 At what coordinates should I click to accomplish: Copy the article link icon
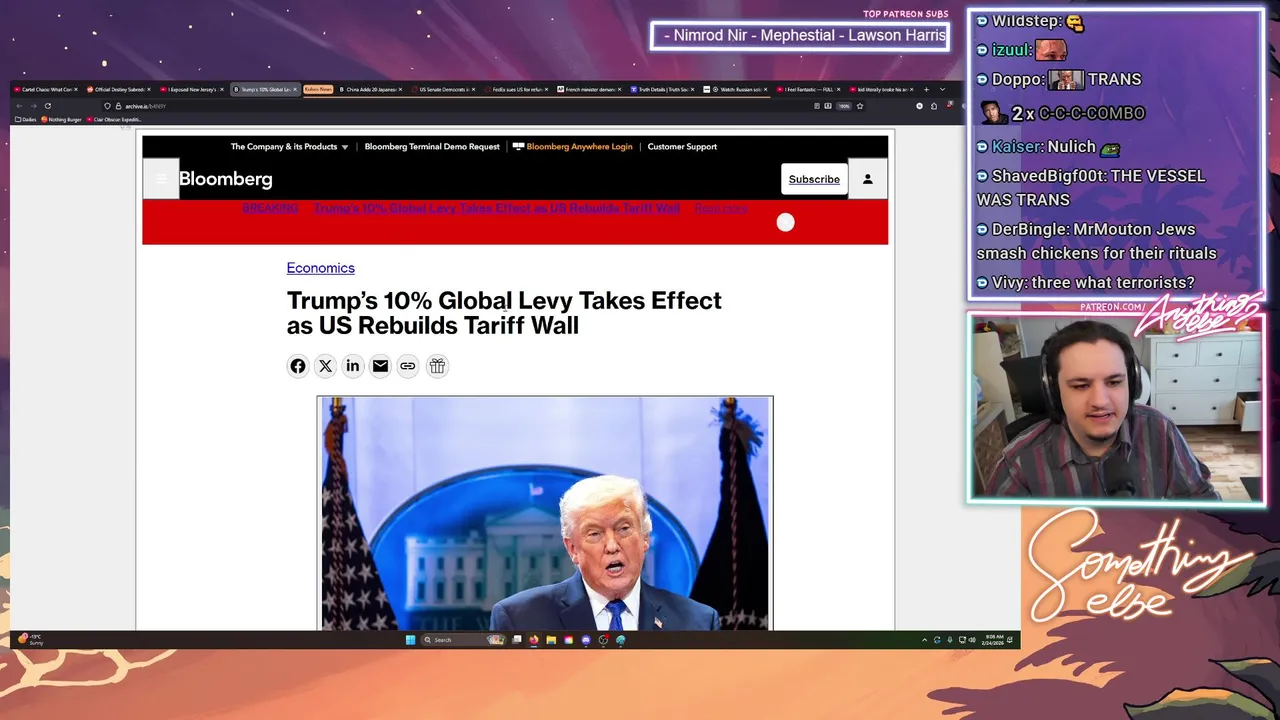point(408,366)
